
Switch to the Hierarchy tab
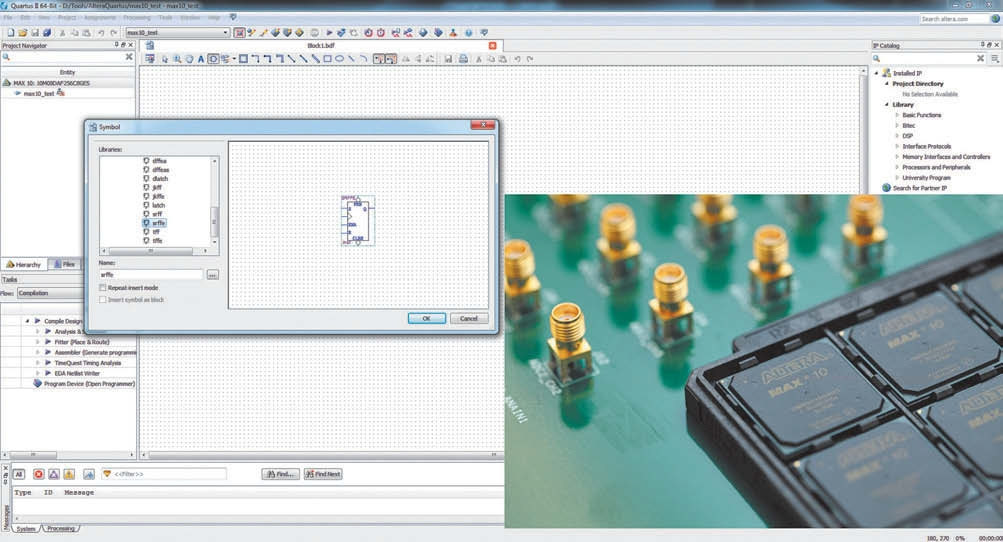tap(24, 264)
